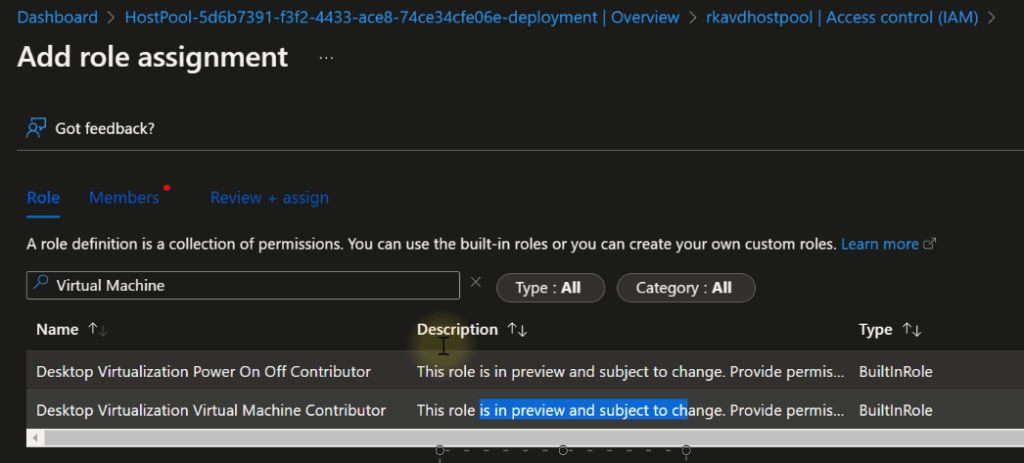Switch to the Members tab
Image resolution: width=1024 pixels, height=463 pixels.
124,198
